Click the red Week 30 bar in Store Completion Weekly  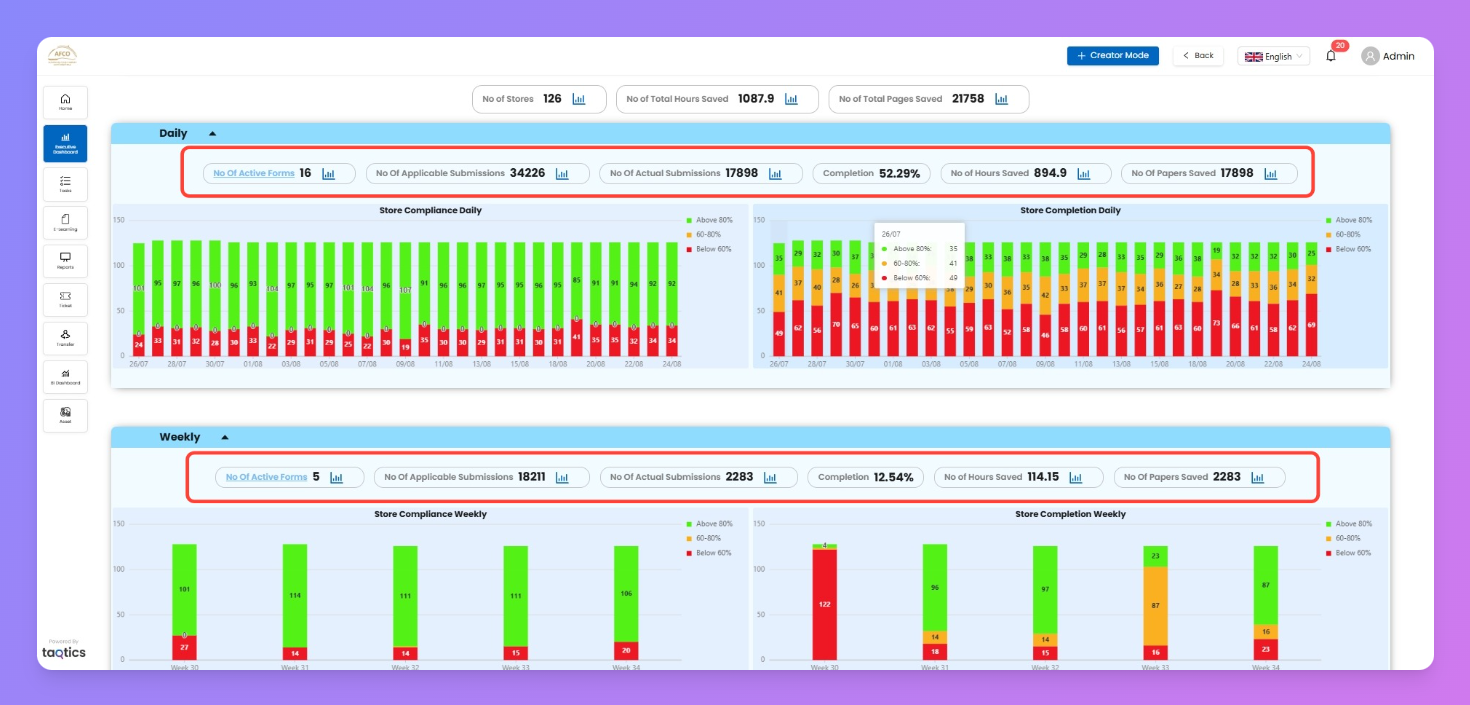(824, 605)
